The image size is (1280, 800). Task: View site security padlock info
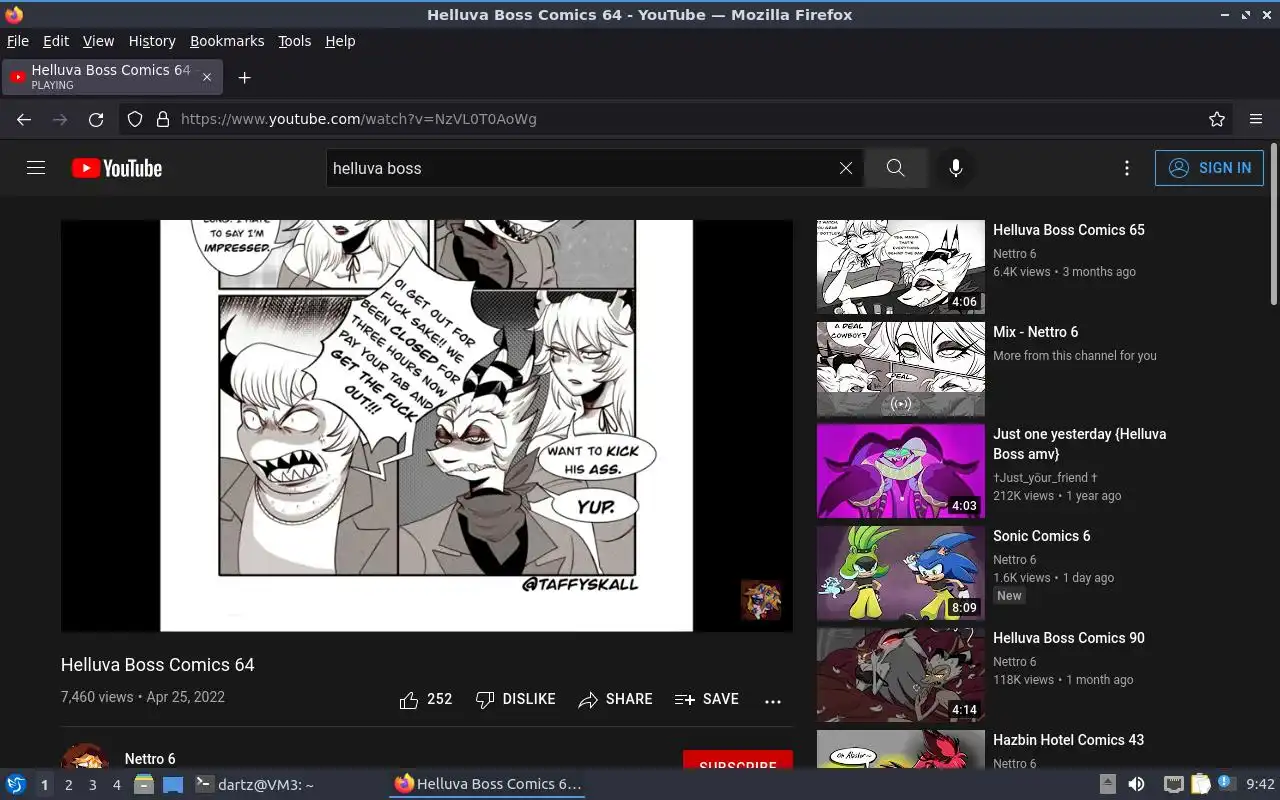tap(163, 119)
